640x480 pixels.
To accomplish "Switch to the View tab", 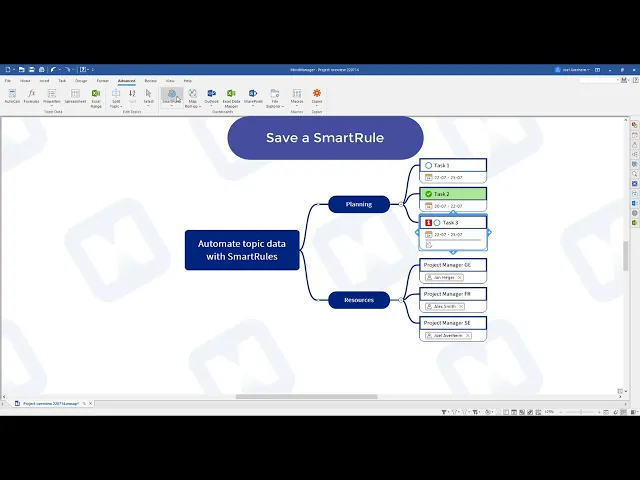I will tap(170, 81).
